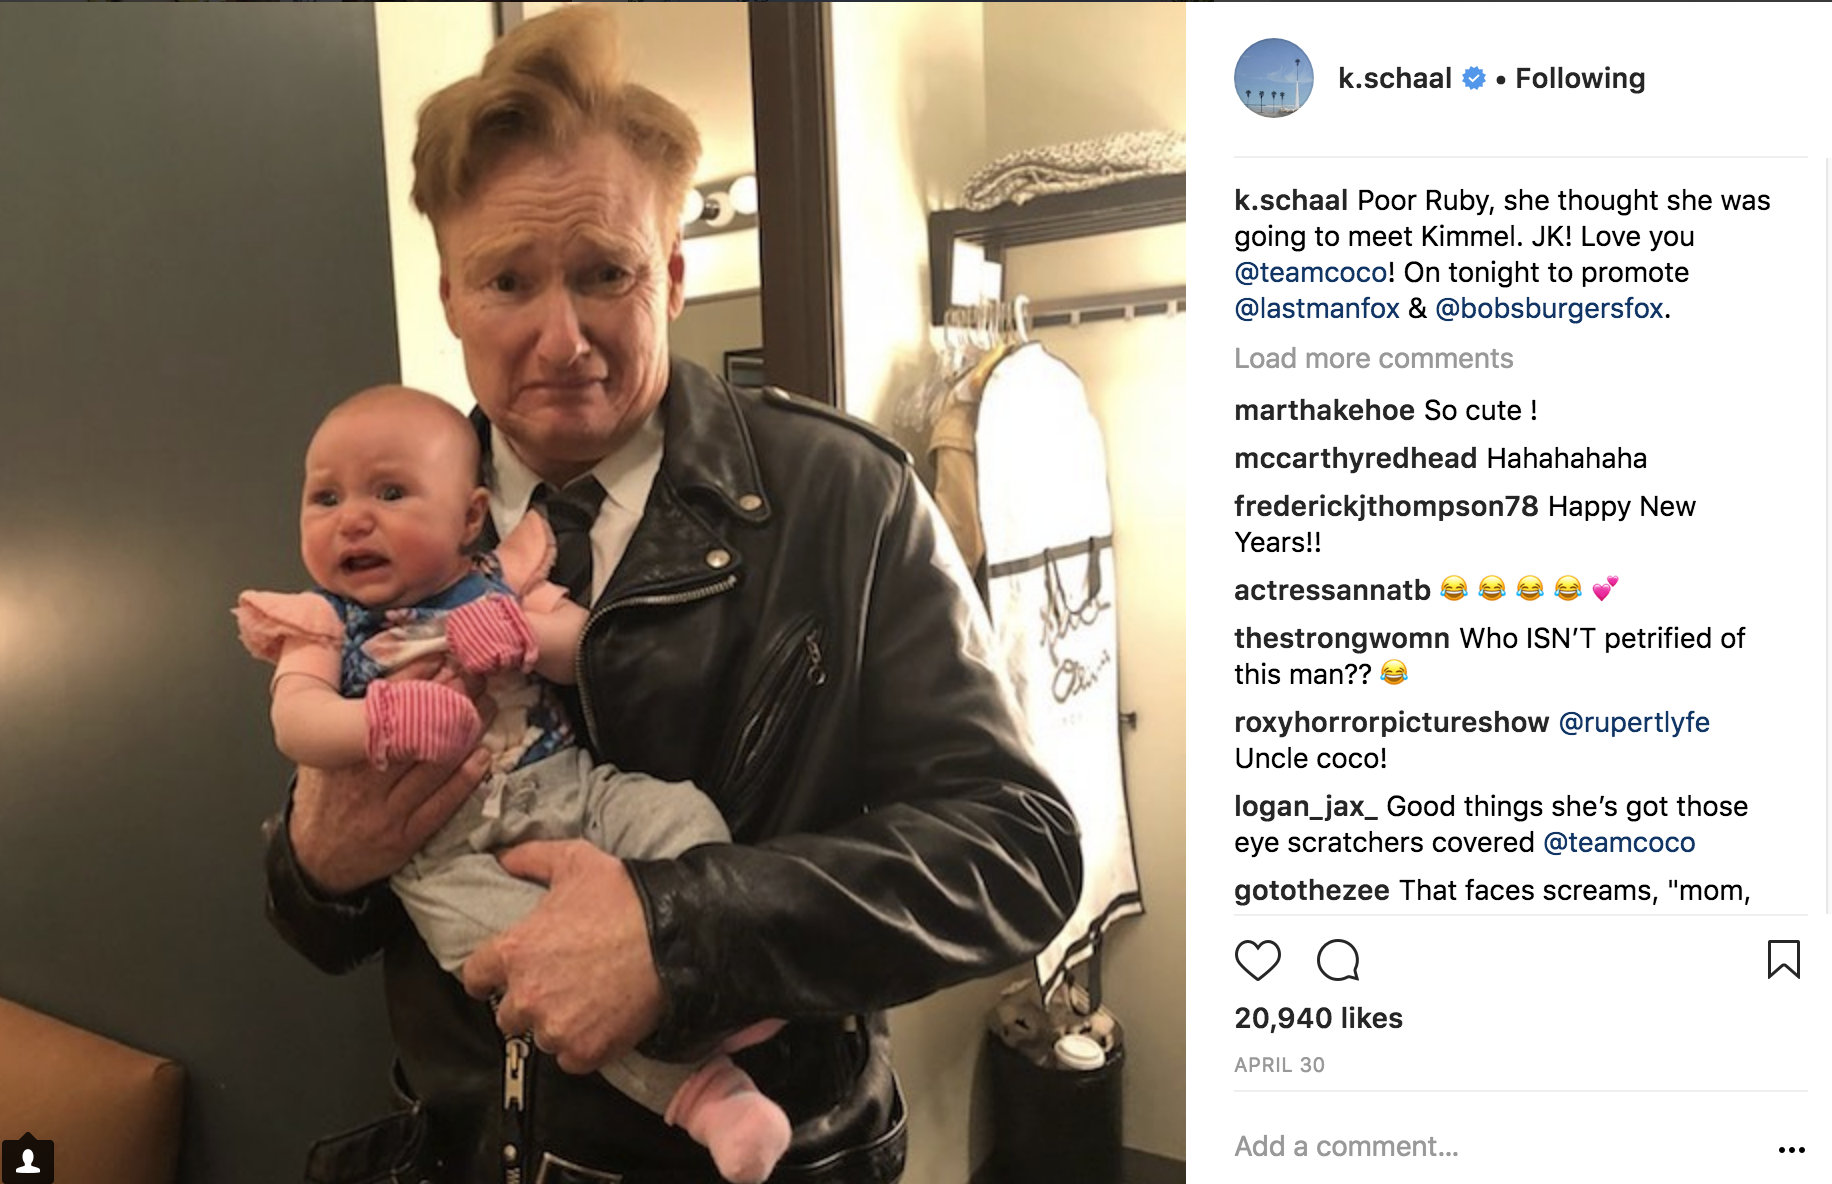Open the @rupertlyfe mention in comment

(x=1634, y=722)
